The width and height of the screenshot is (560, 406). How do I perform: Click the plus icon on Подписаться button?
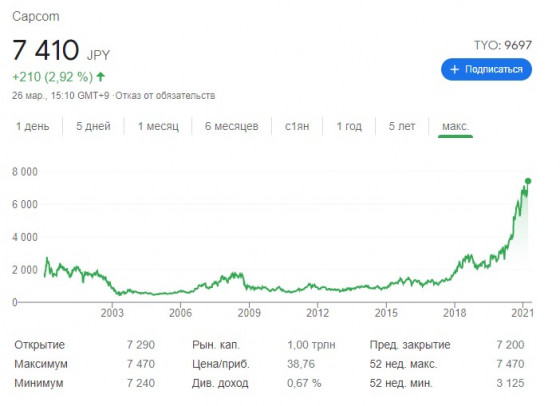(454, 69)
